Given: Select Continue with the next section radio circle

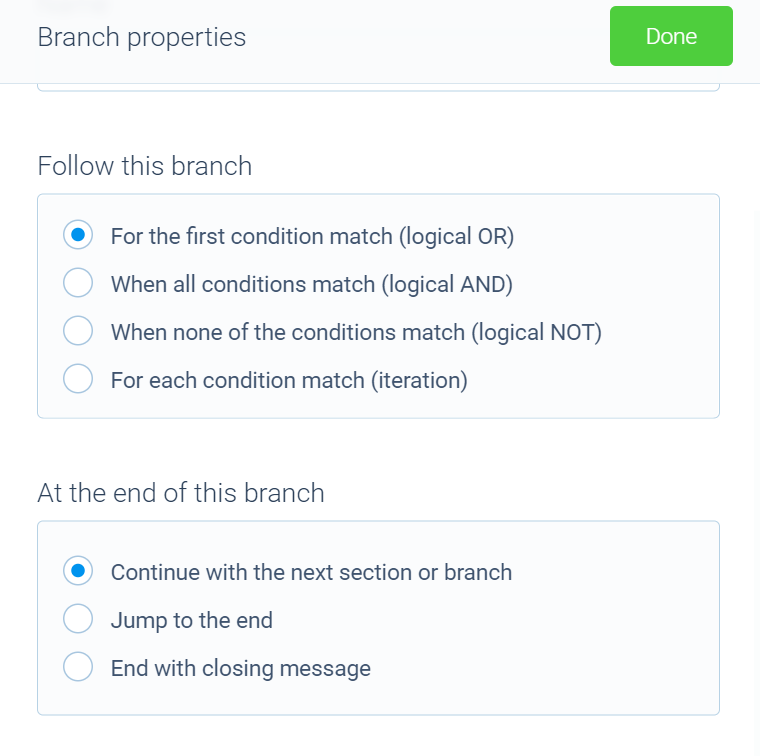Looking at the screenshot, I should [x=78, y=571].
